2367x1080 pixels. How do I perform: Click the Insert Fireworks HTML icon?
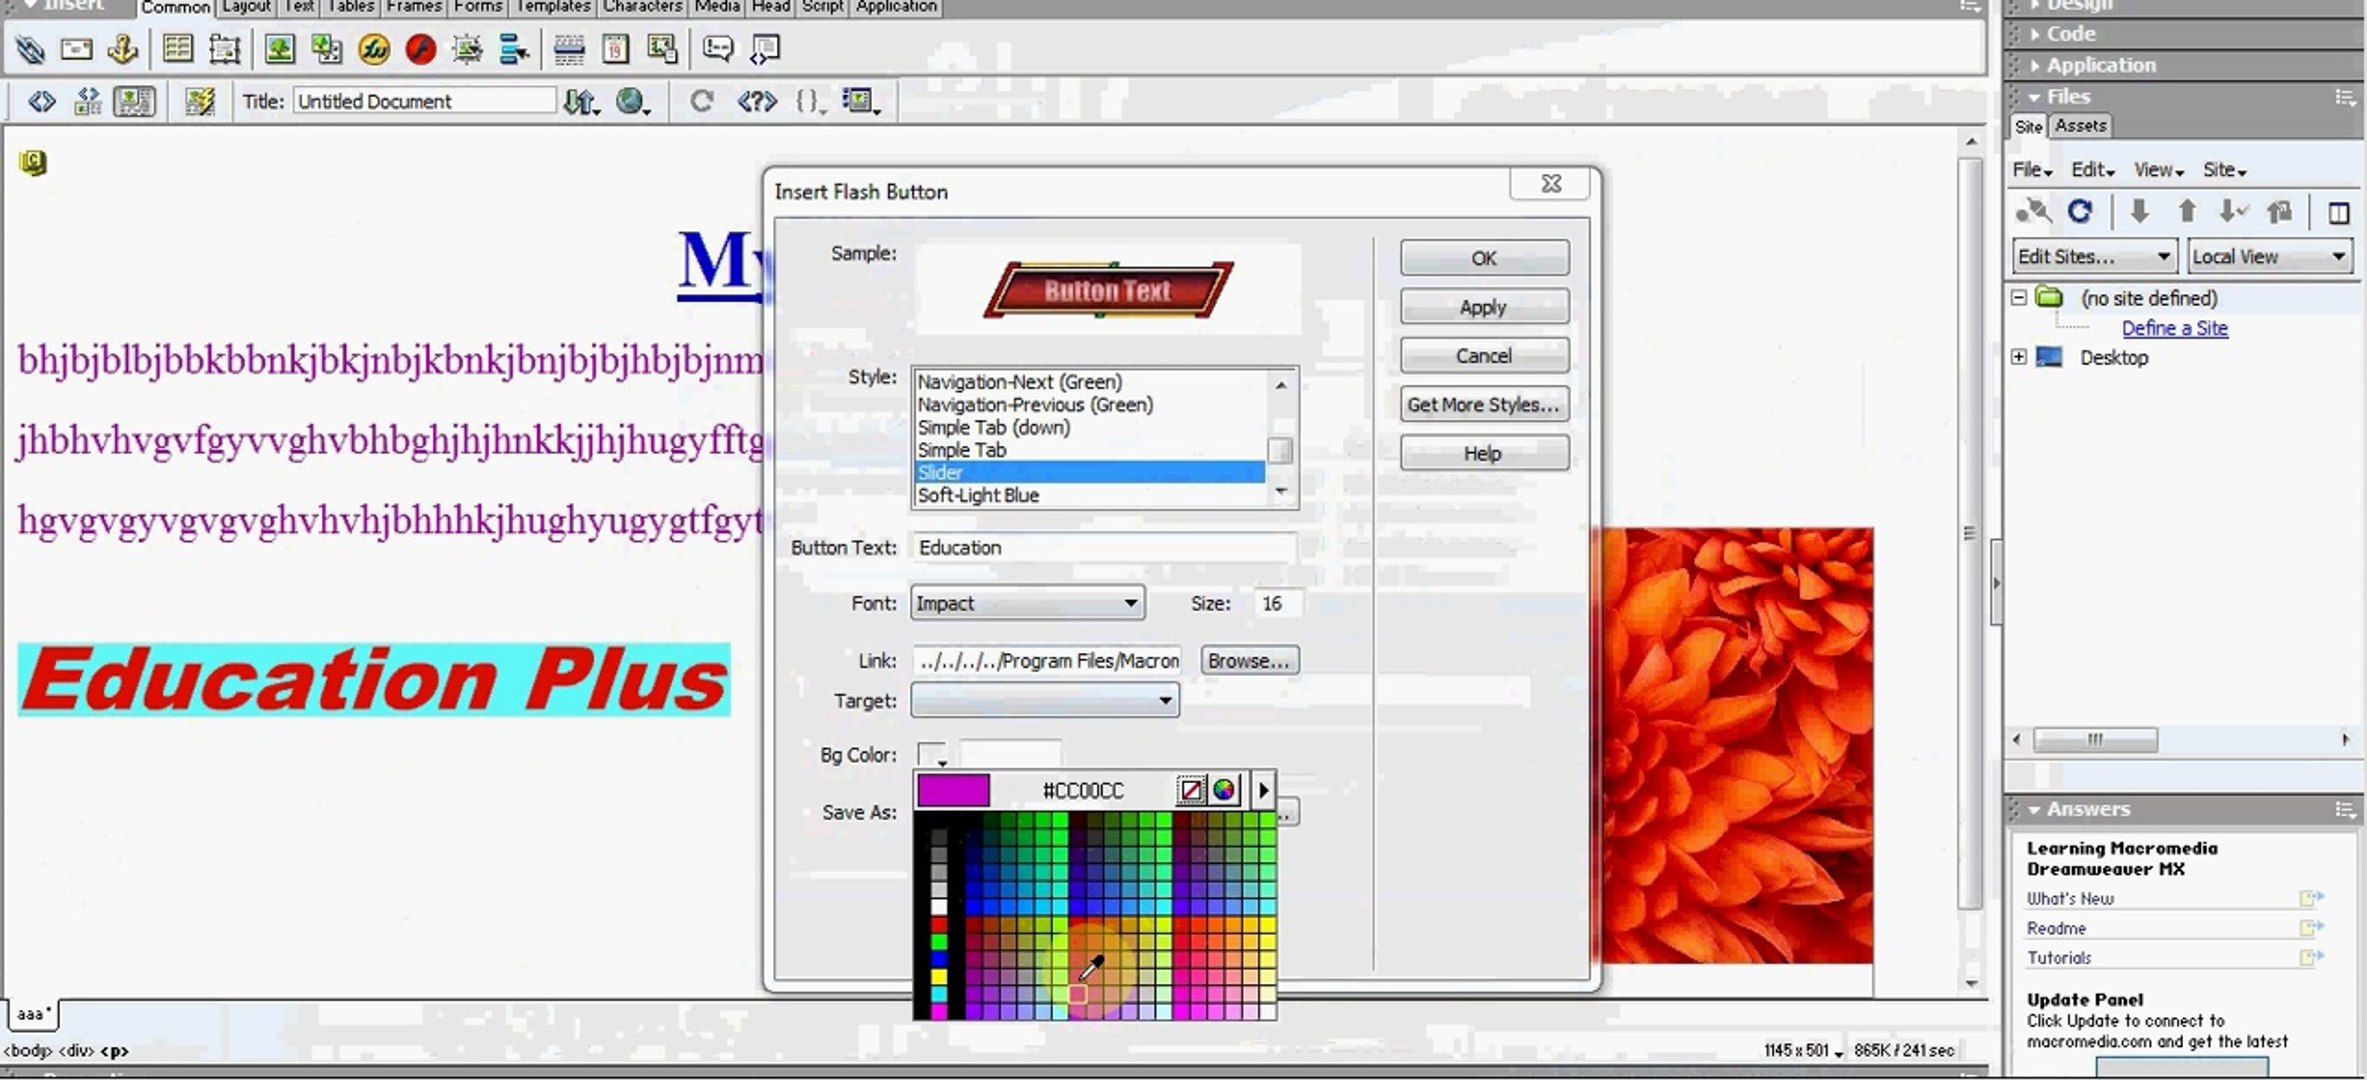point(374,49)
